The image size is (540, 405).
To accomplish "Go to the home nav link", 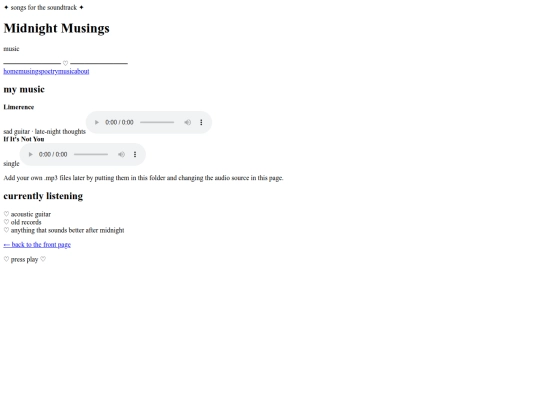I will [x=11, y=71].
